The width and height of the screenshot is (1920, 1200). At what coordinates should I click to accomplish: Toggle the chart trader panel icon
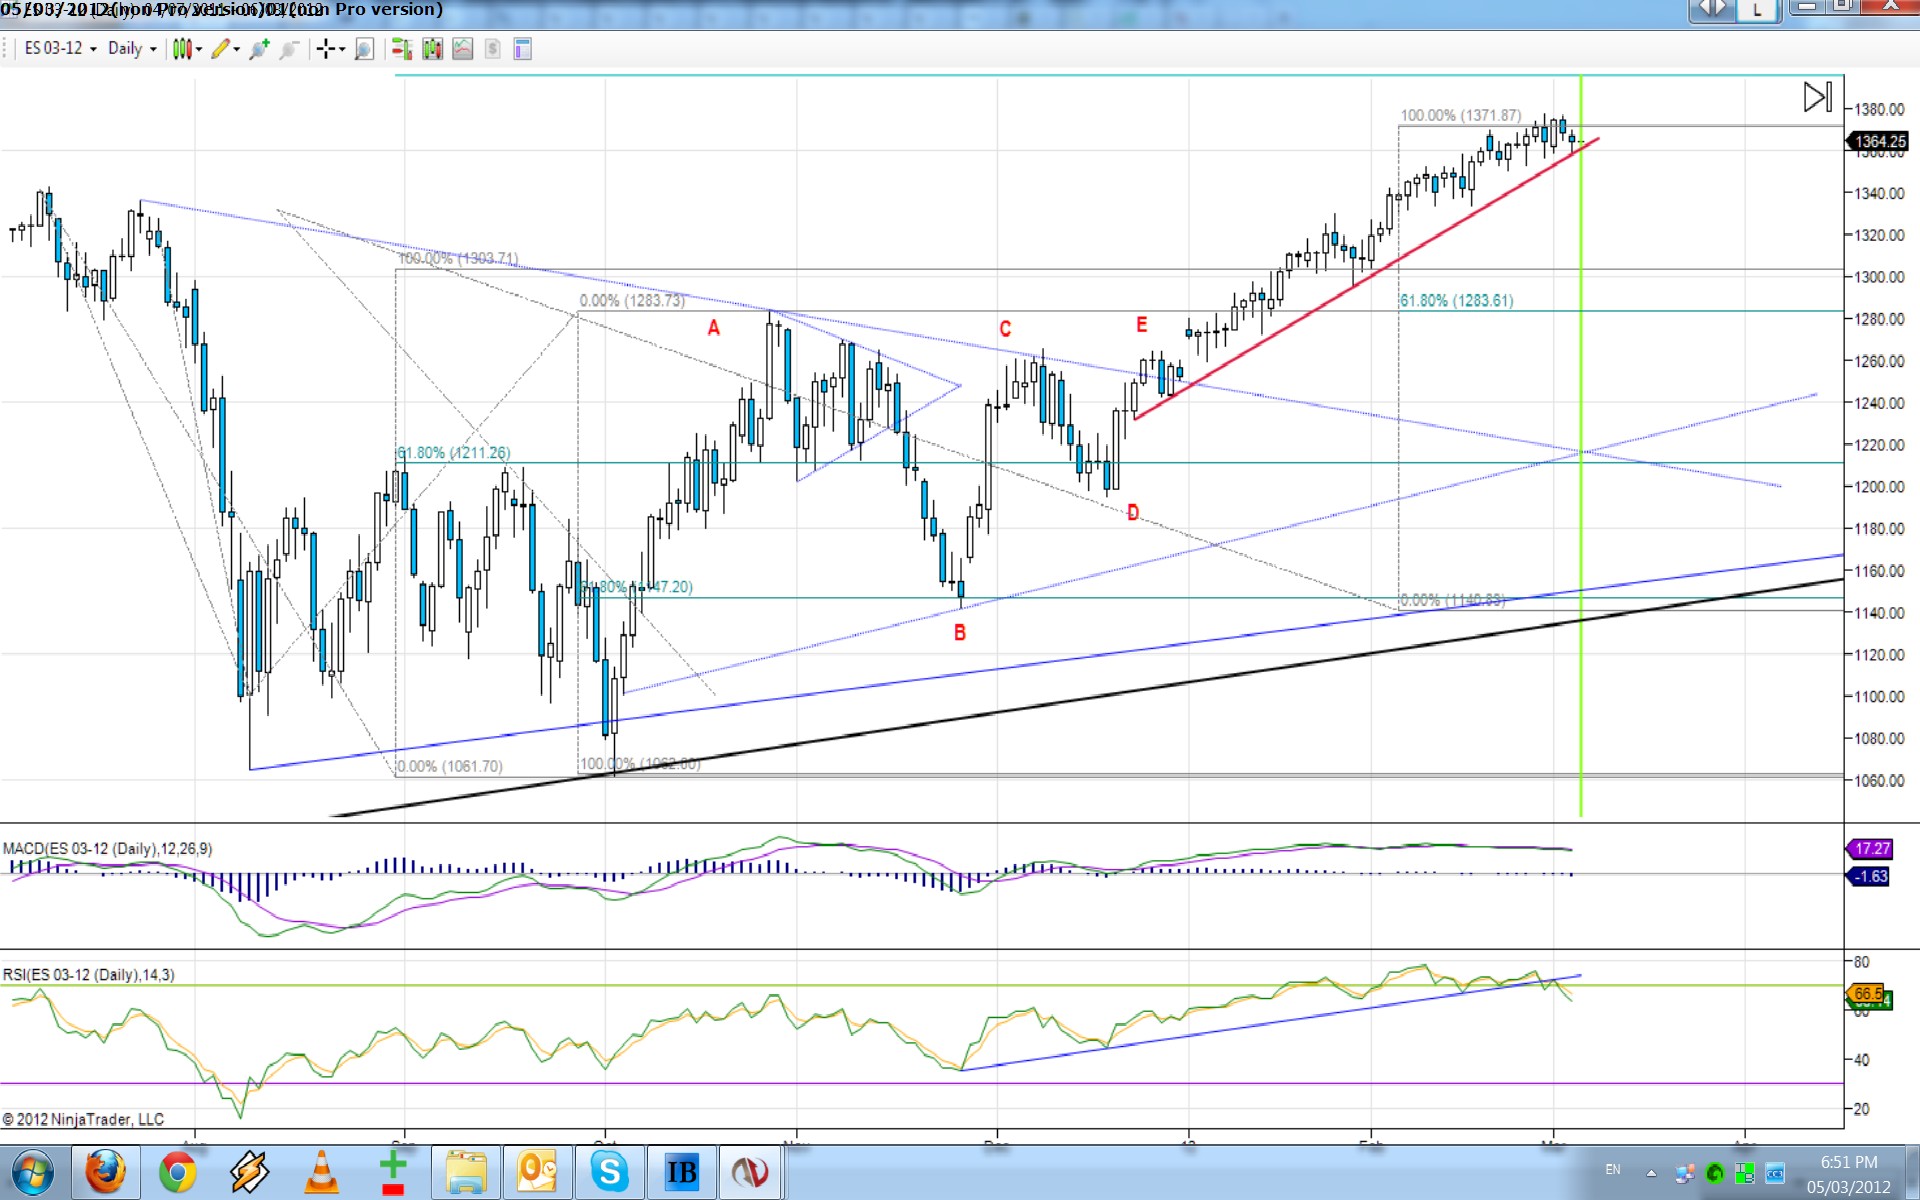[401, 49]
